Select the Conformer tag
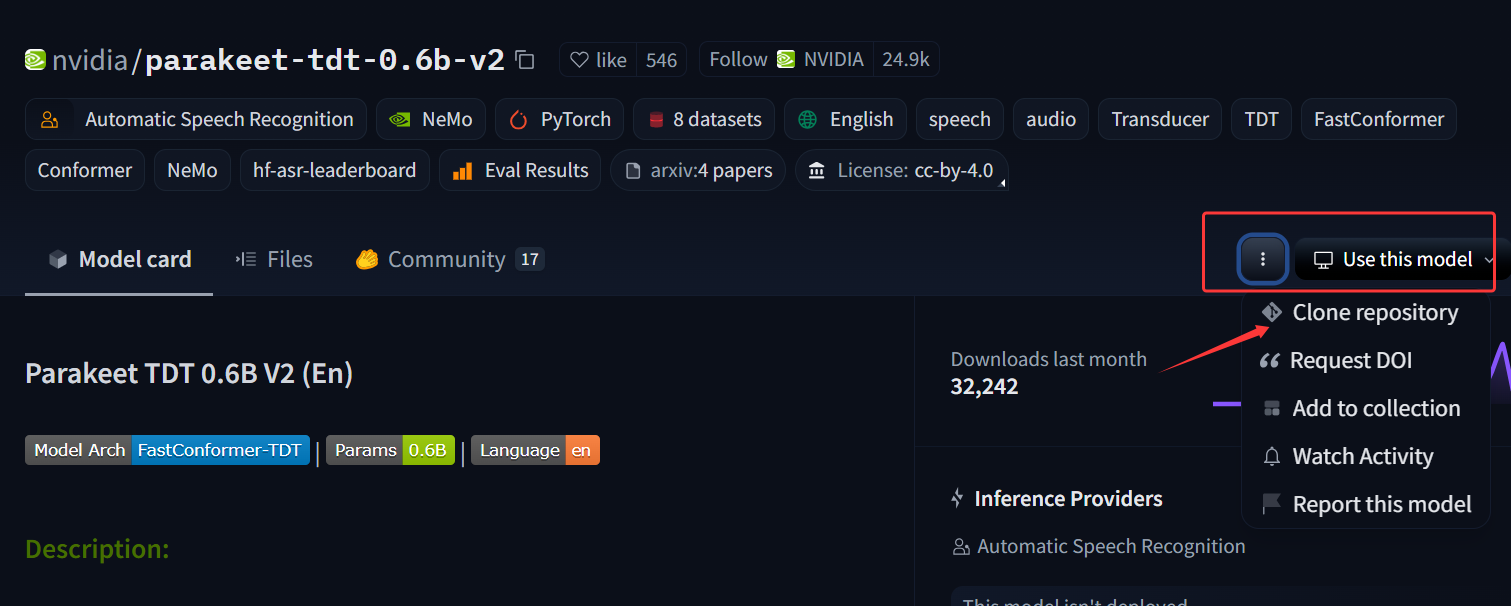 [x=85, y=170]
